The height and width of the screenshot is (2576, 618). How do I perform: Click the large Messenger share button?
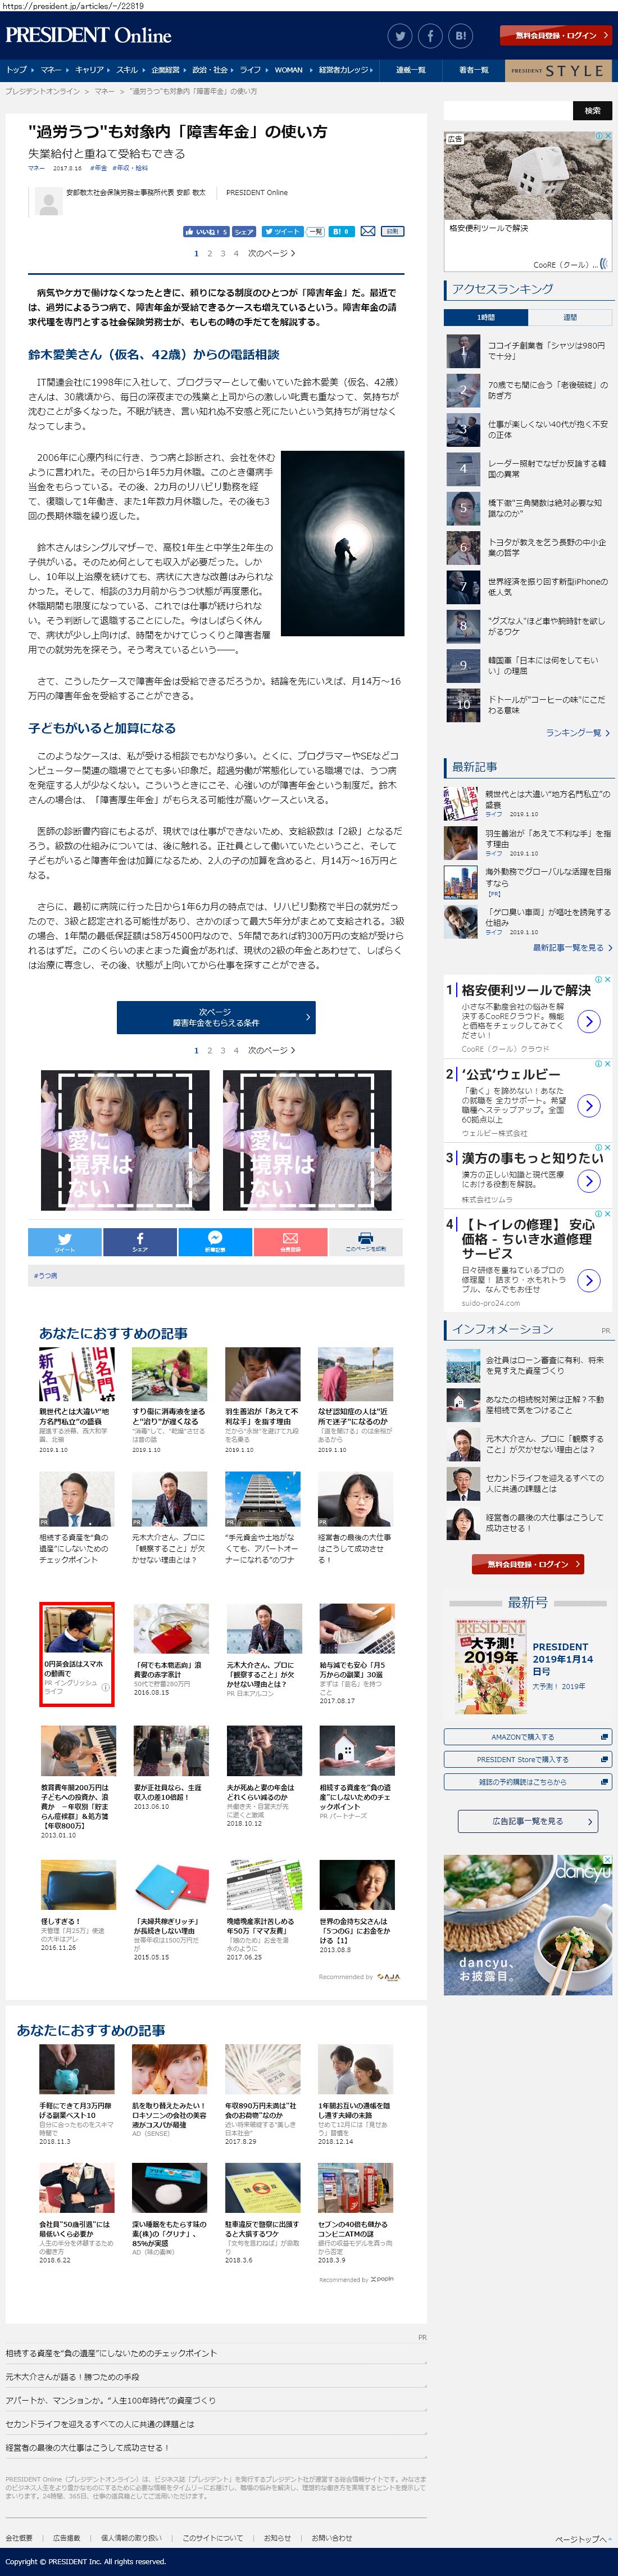tap(215, 1241)
